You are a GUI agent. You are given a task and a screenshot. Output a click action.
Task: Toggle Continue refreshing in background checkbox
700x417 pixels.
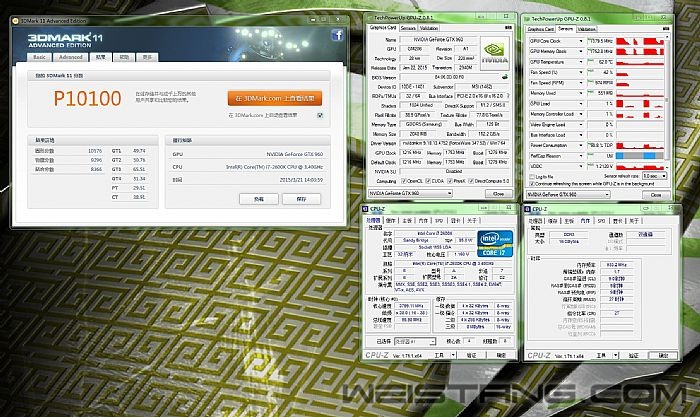click(x=530, y=184)
